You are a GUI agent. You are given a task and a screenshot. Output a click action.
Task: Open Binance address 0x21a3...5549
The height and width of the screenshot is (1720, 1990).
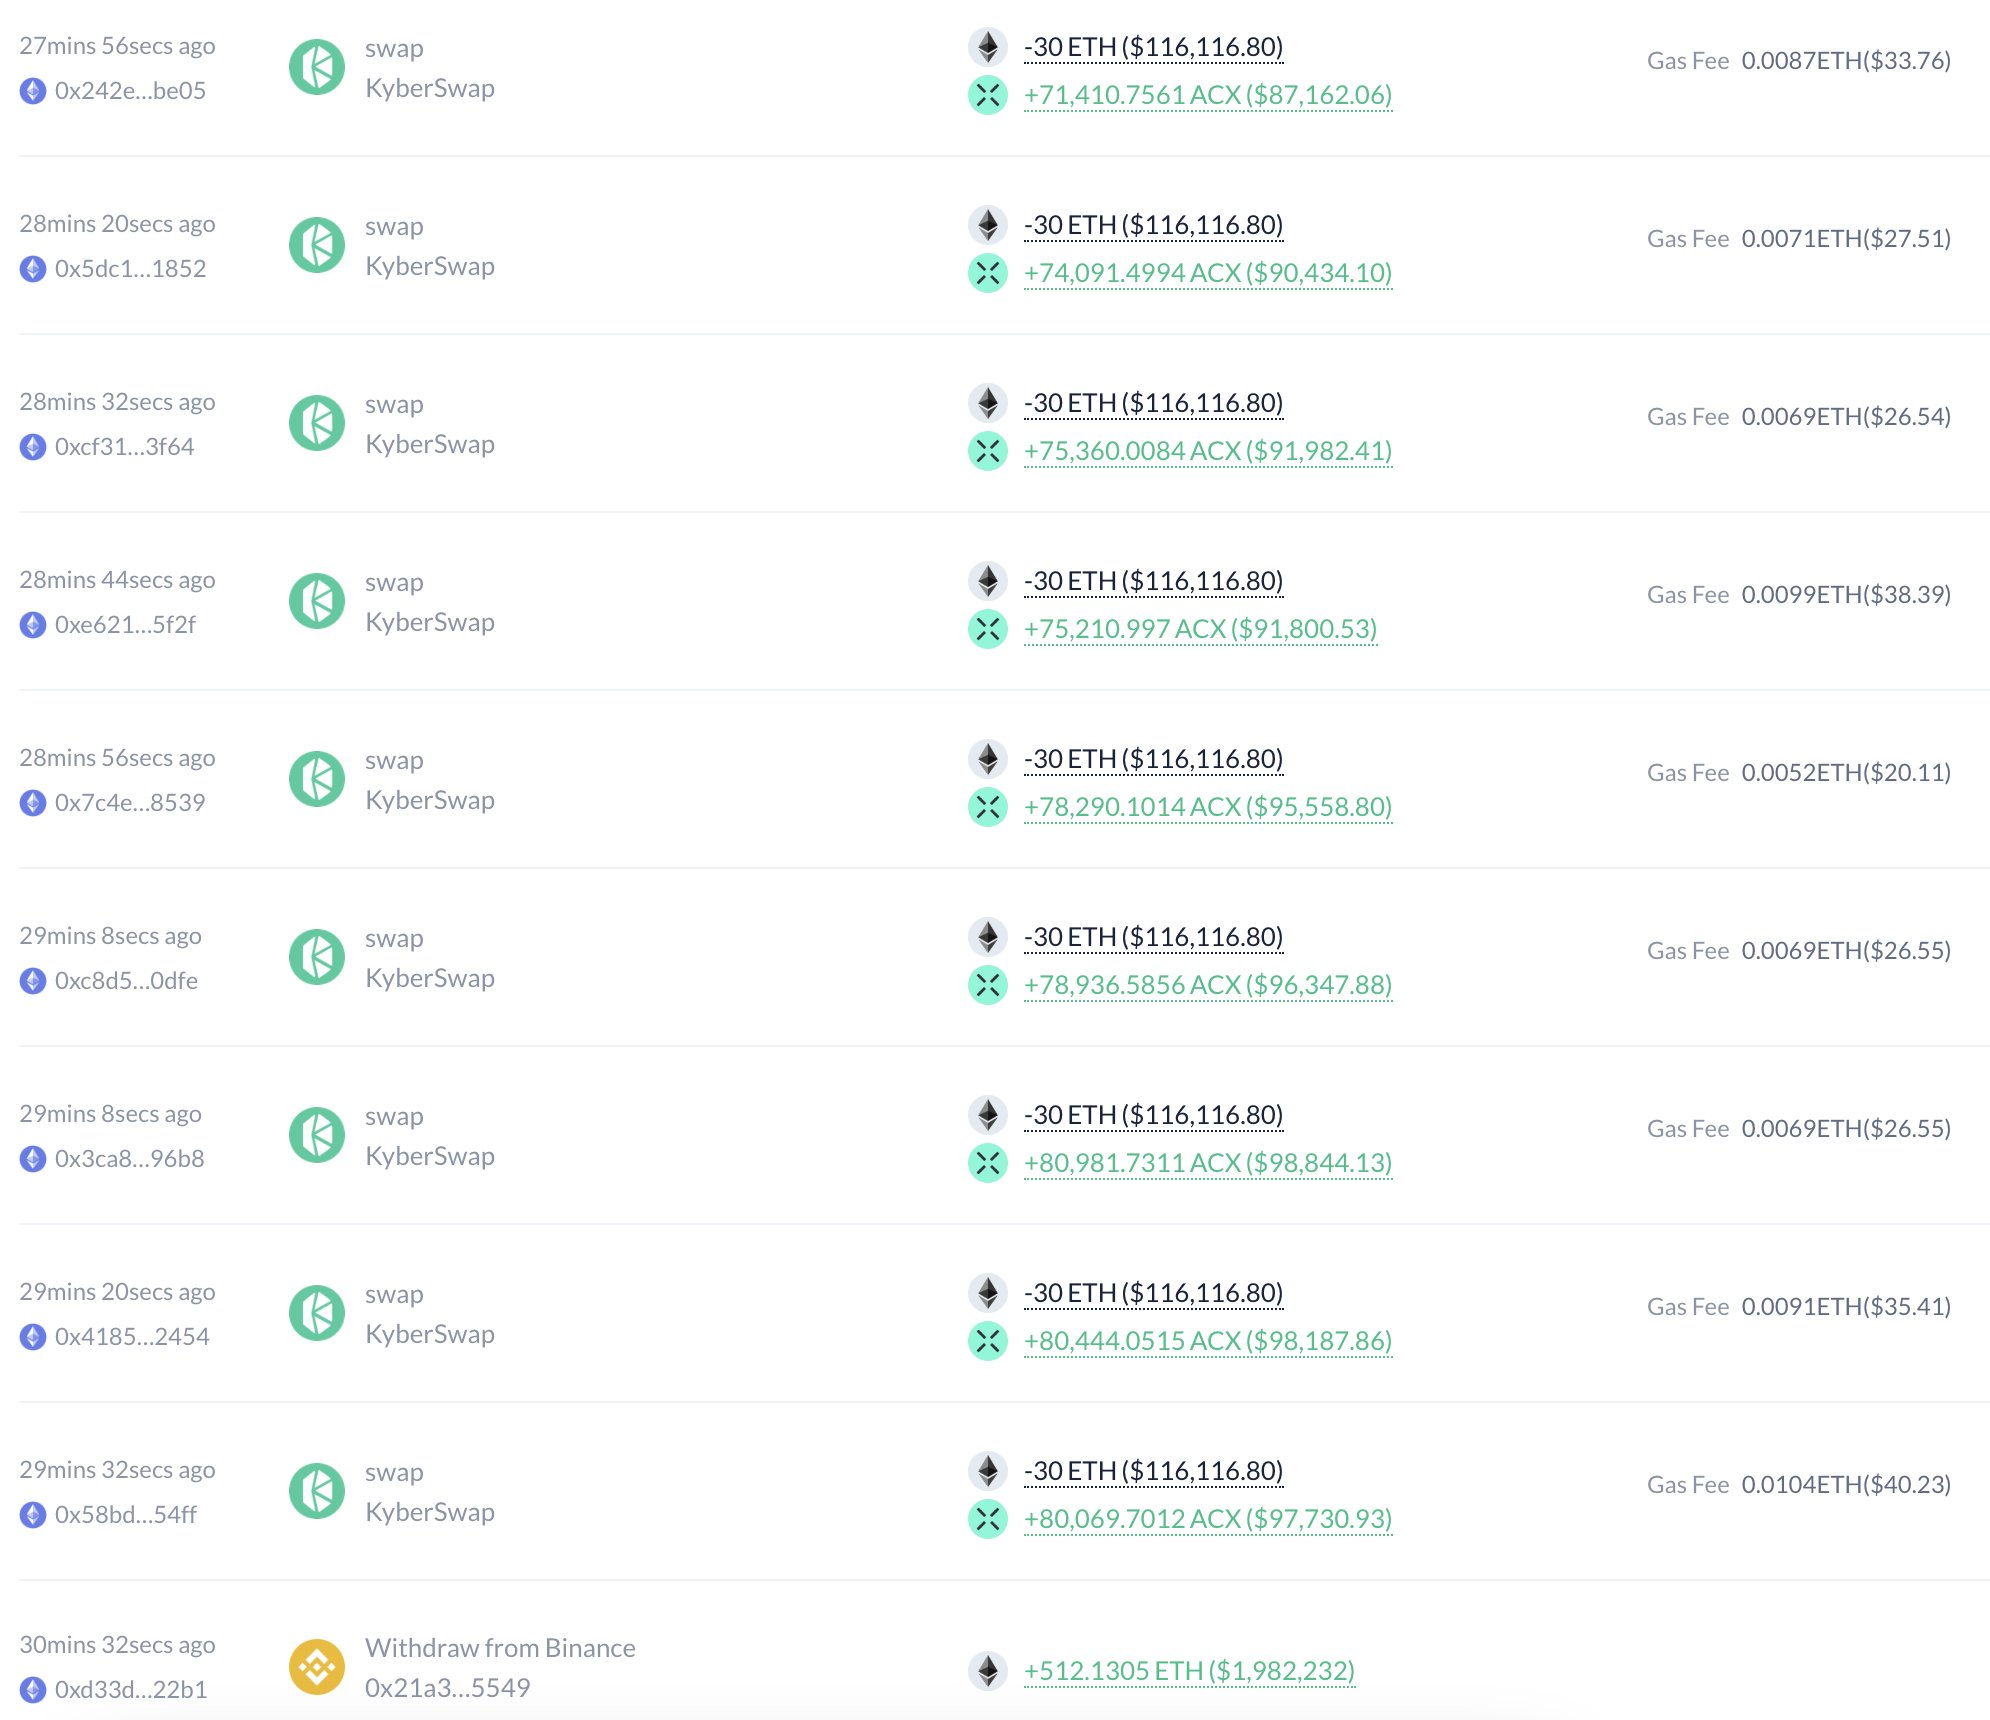tap(447, 1688)
